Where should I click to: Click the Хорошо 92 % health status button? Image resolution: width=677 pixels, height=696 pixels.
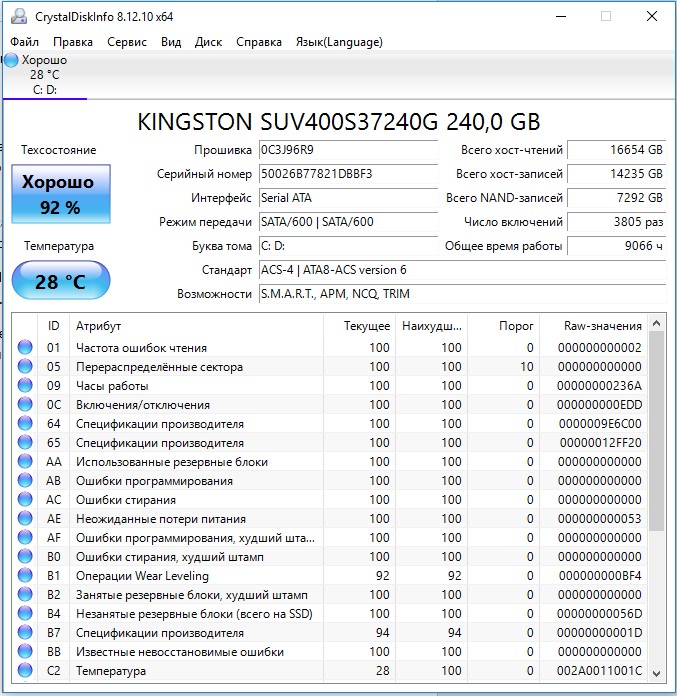[x=61, y=194]
